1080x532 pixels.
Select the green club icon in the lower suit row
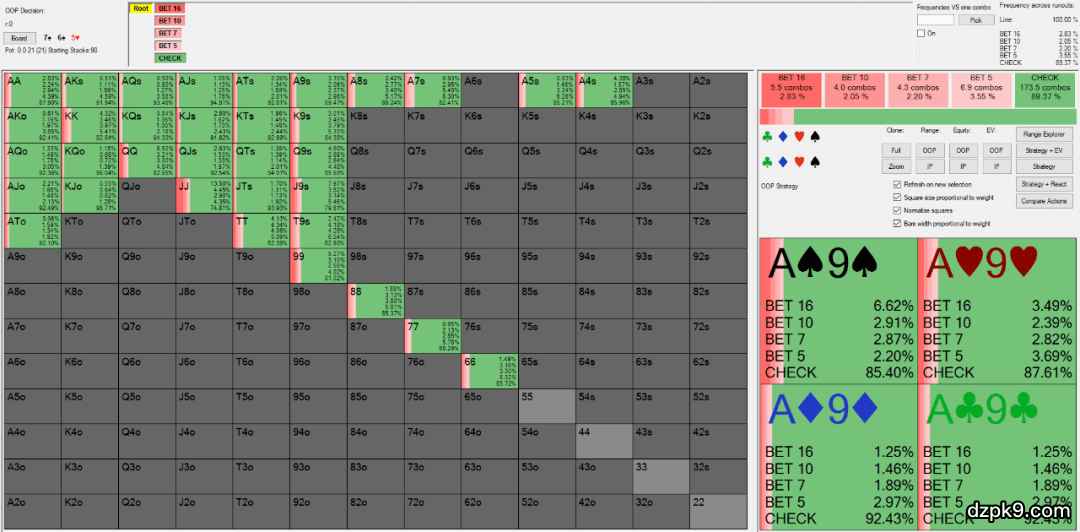point(767,161)
